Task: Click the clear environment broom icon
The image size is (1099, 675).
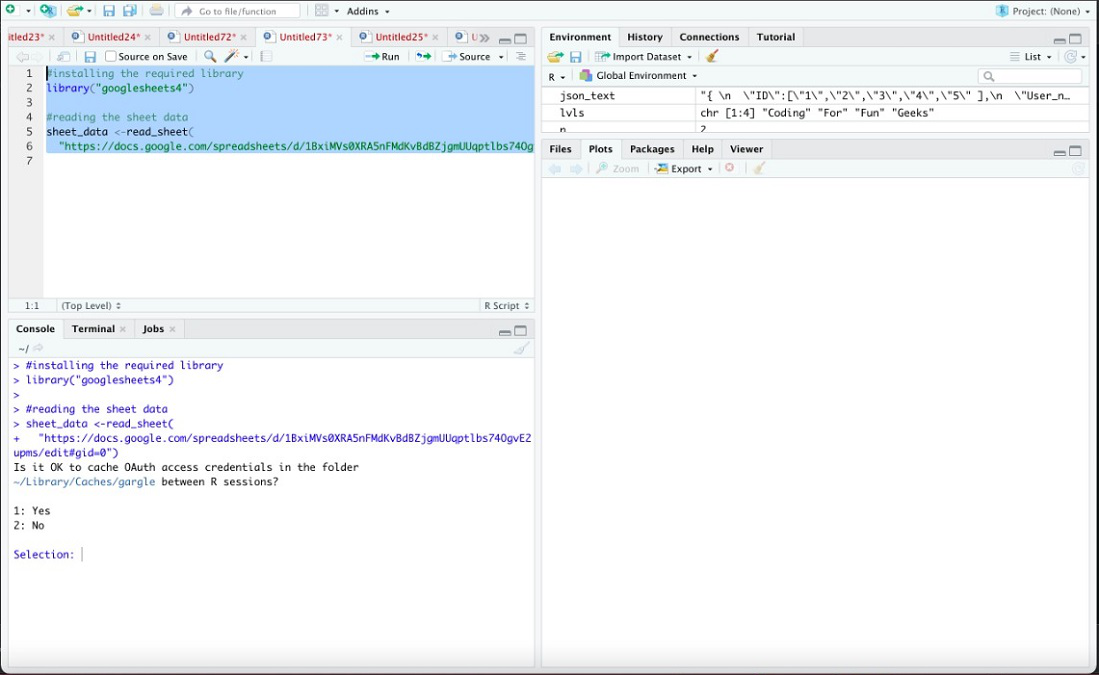Action: [712, 57]
